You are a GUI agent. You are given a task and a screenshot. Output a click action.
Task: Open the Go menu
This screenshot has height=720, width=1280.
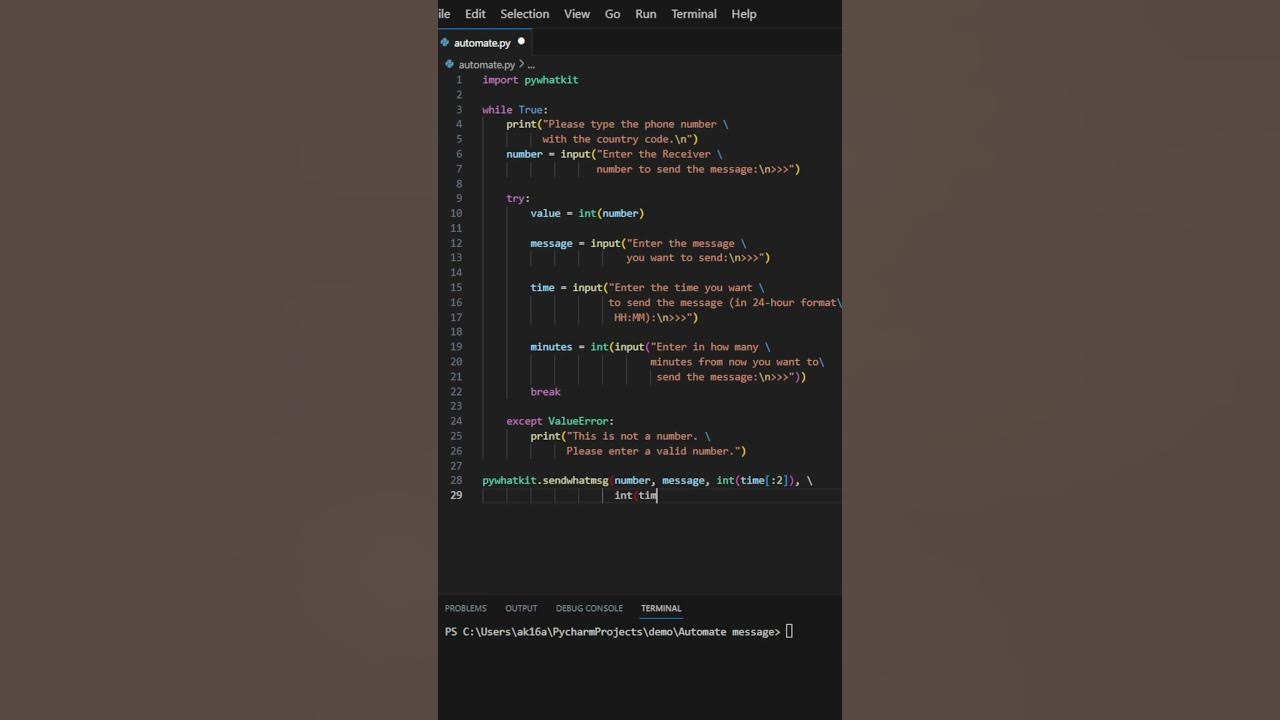(612, 14)
